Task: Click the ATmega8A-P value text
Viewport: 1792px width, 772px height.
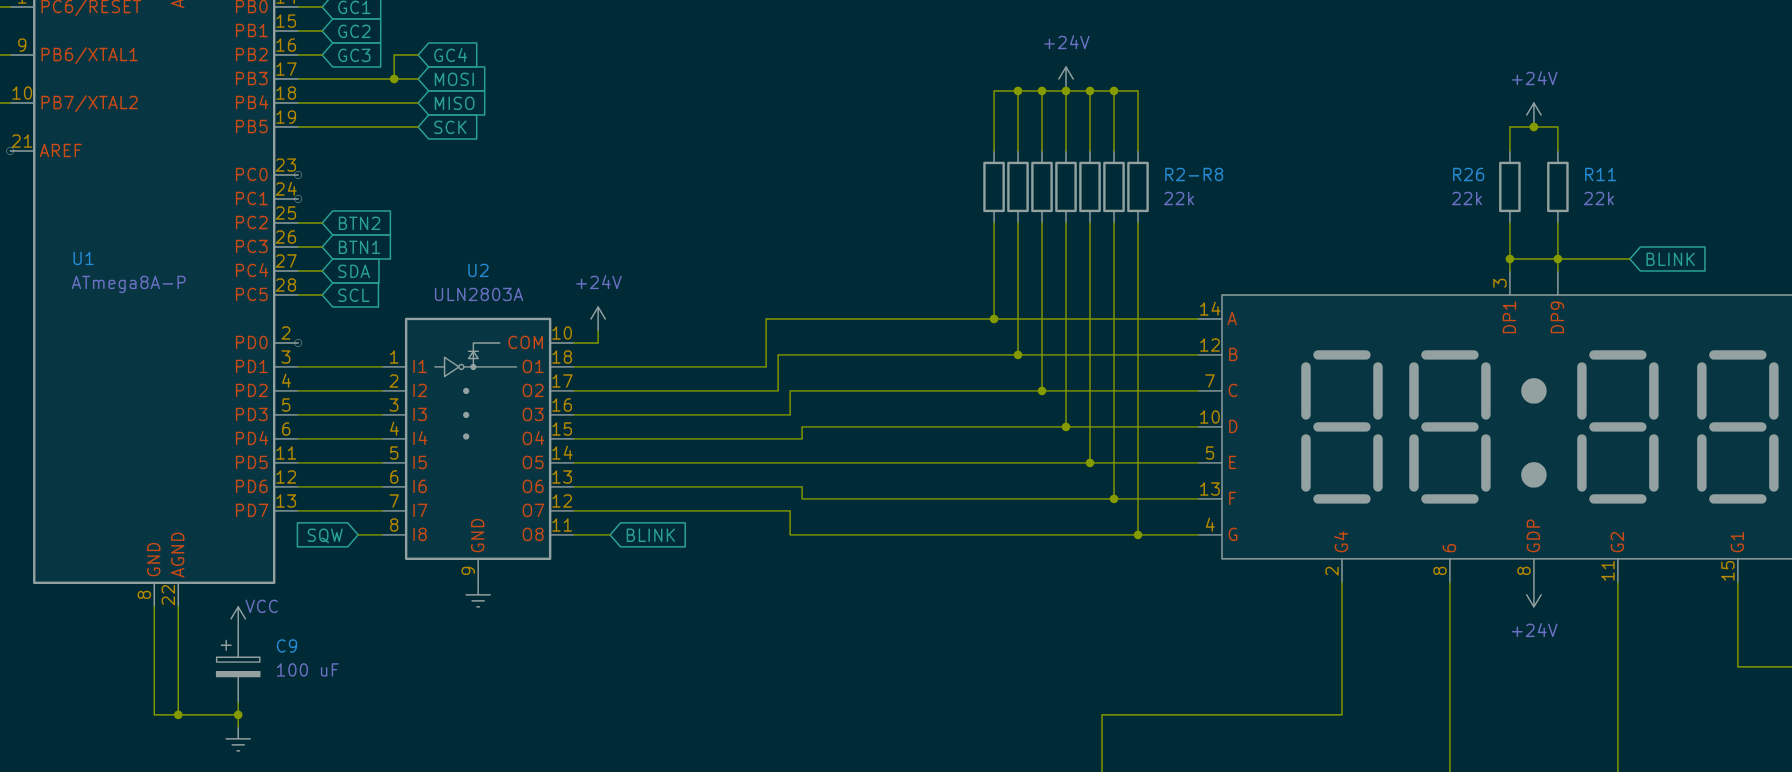Action: [128, 283]
